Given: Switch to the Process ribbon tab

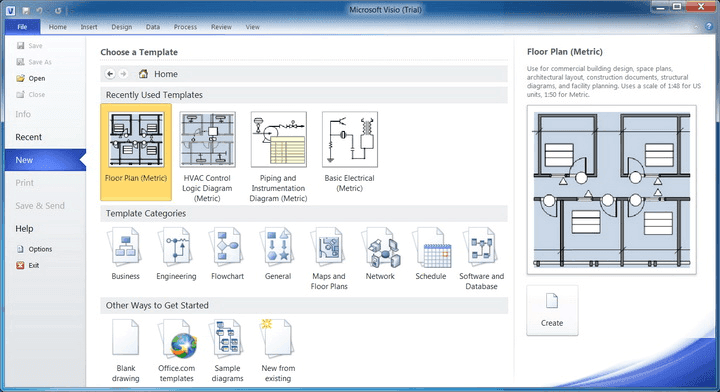Looking at the screenshot, I should [186, 27].
